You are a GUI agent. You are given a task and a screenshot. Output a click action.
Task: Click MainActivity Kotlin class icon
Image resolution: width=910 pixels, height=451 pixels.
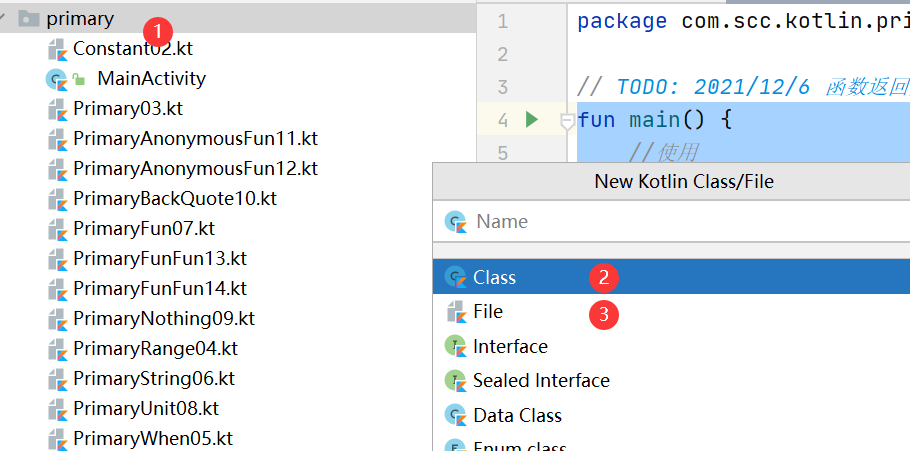click(x=56, y=80)
